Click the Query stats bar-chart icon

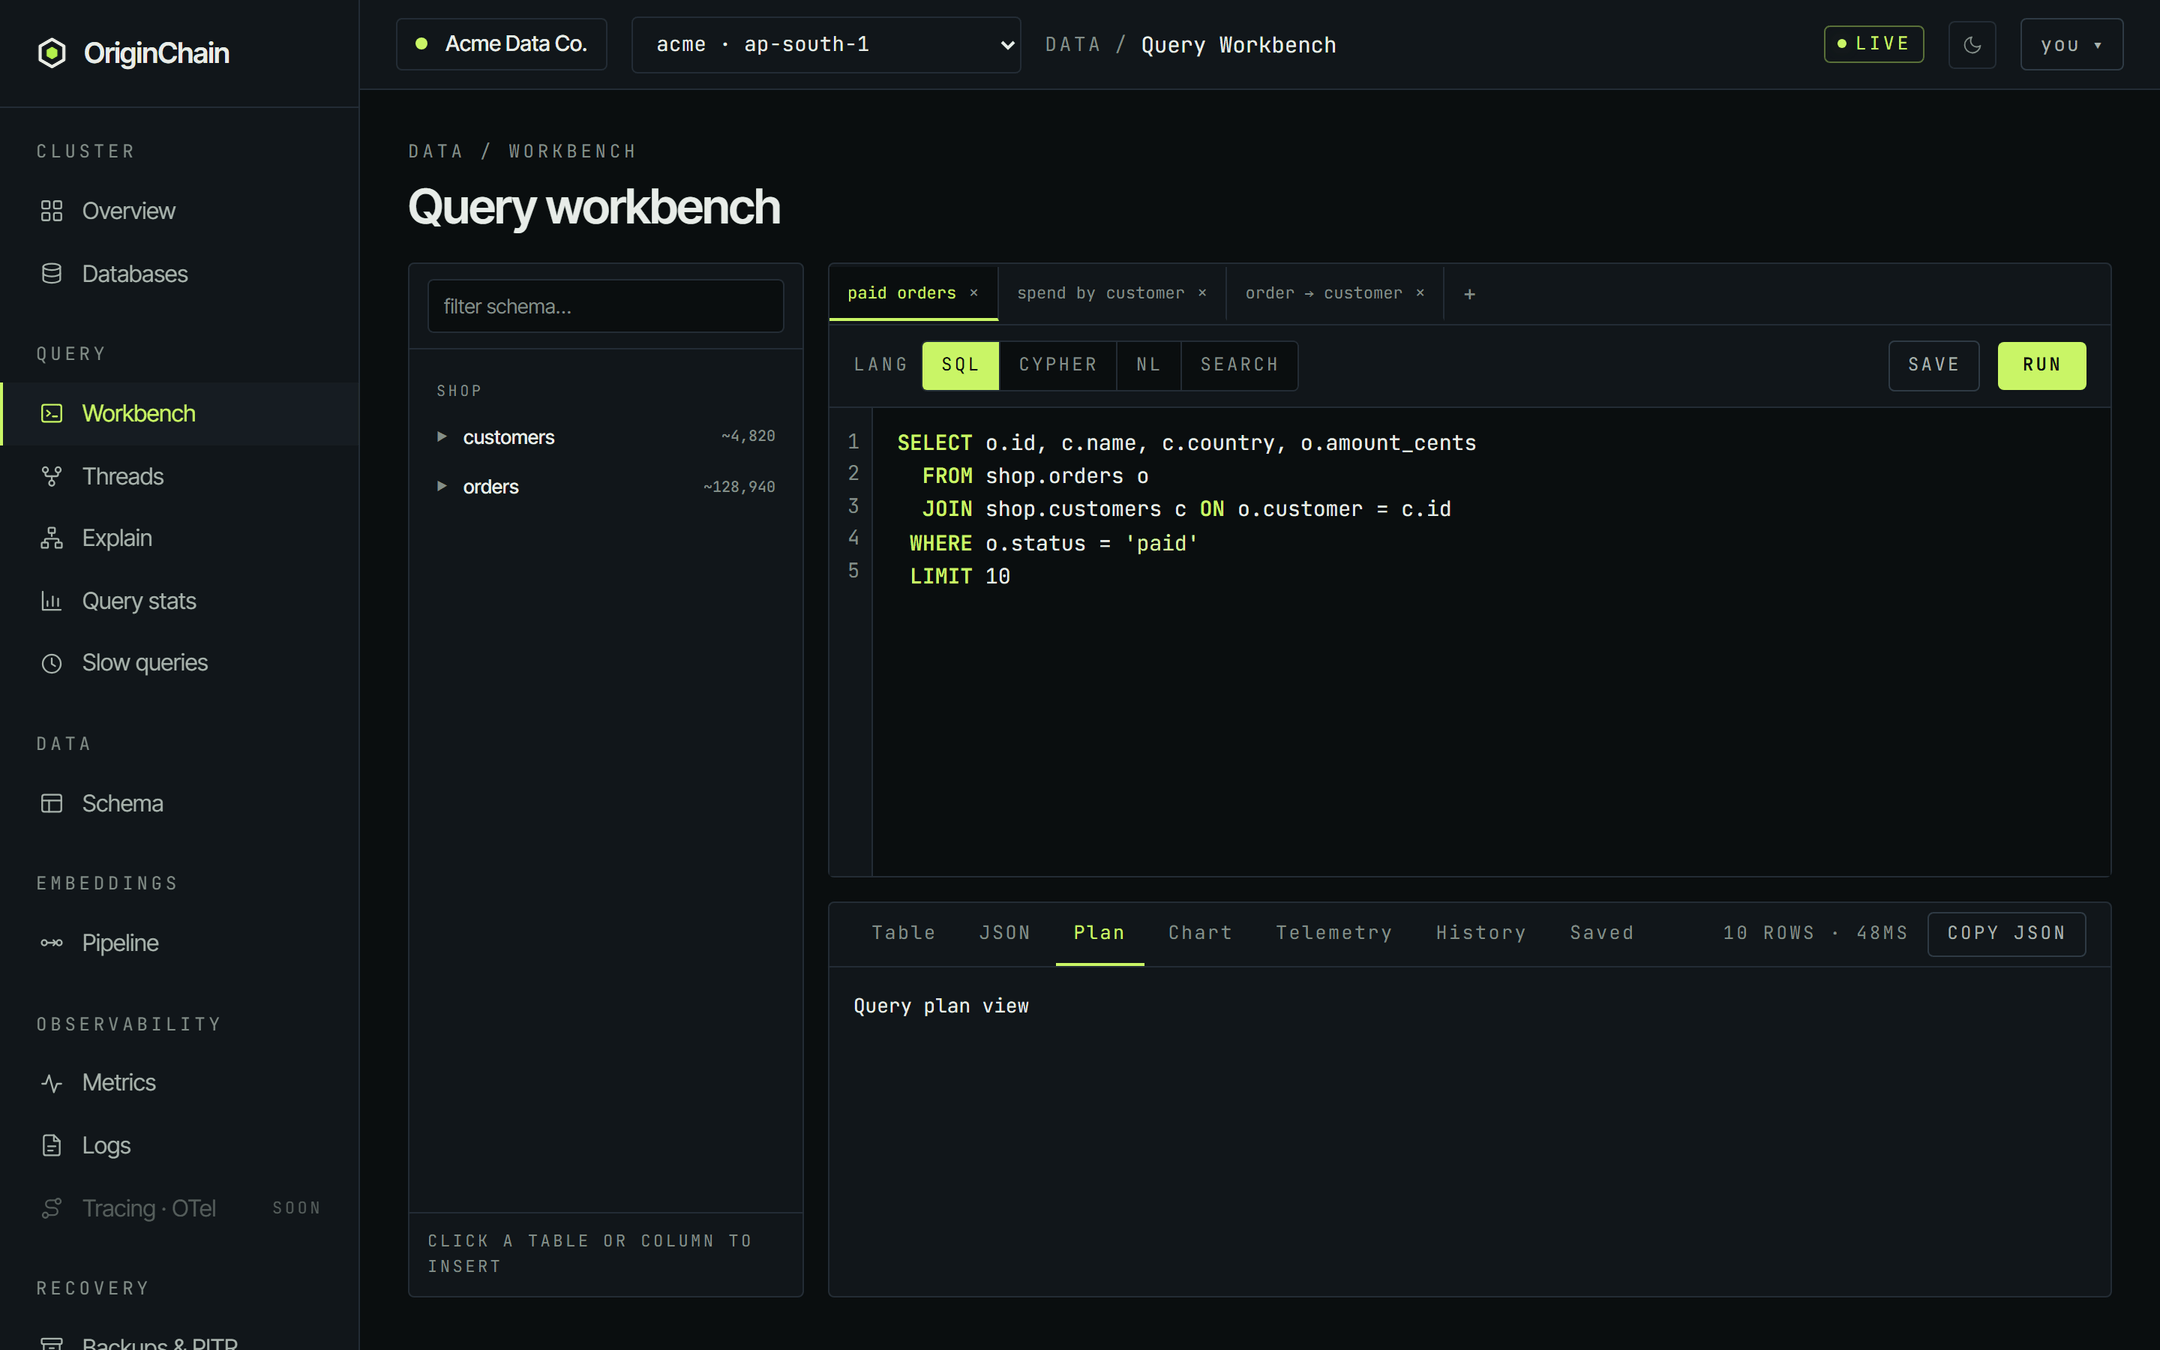(52, 601)
